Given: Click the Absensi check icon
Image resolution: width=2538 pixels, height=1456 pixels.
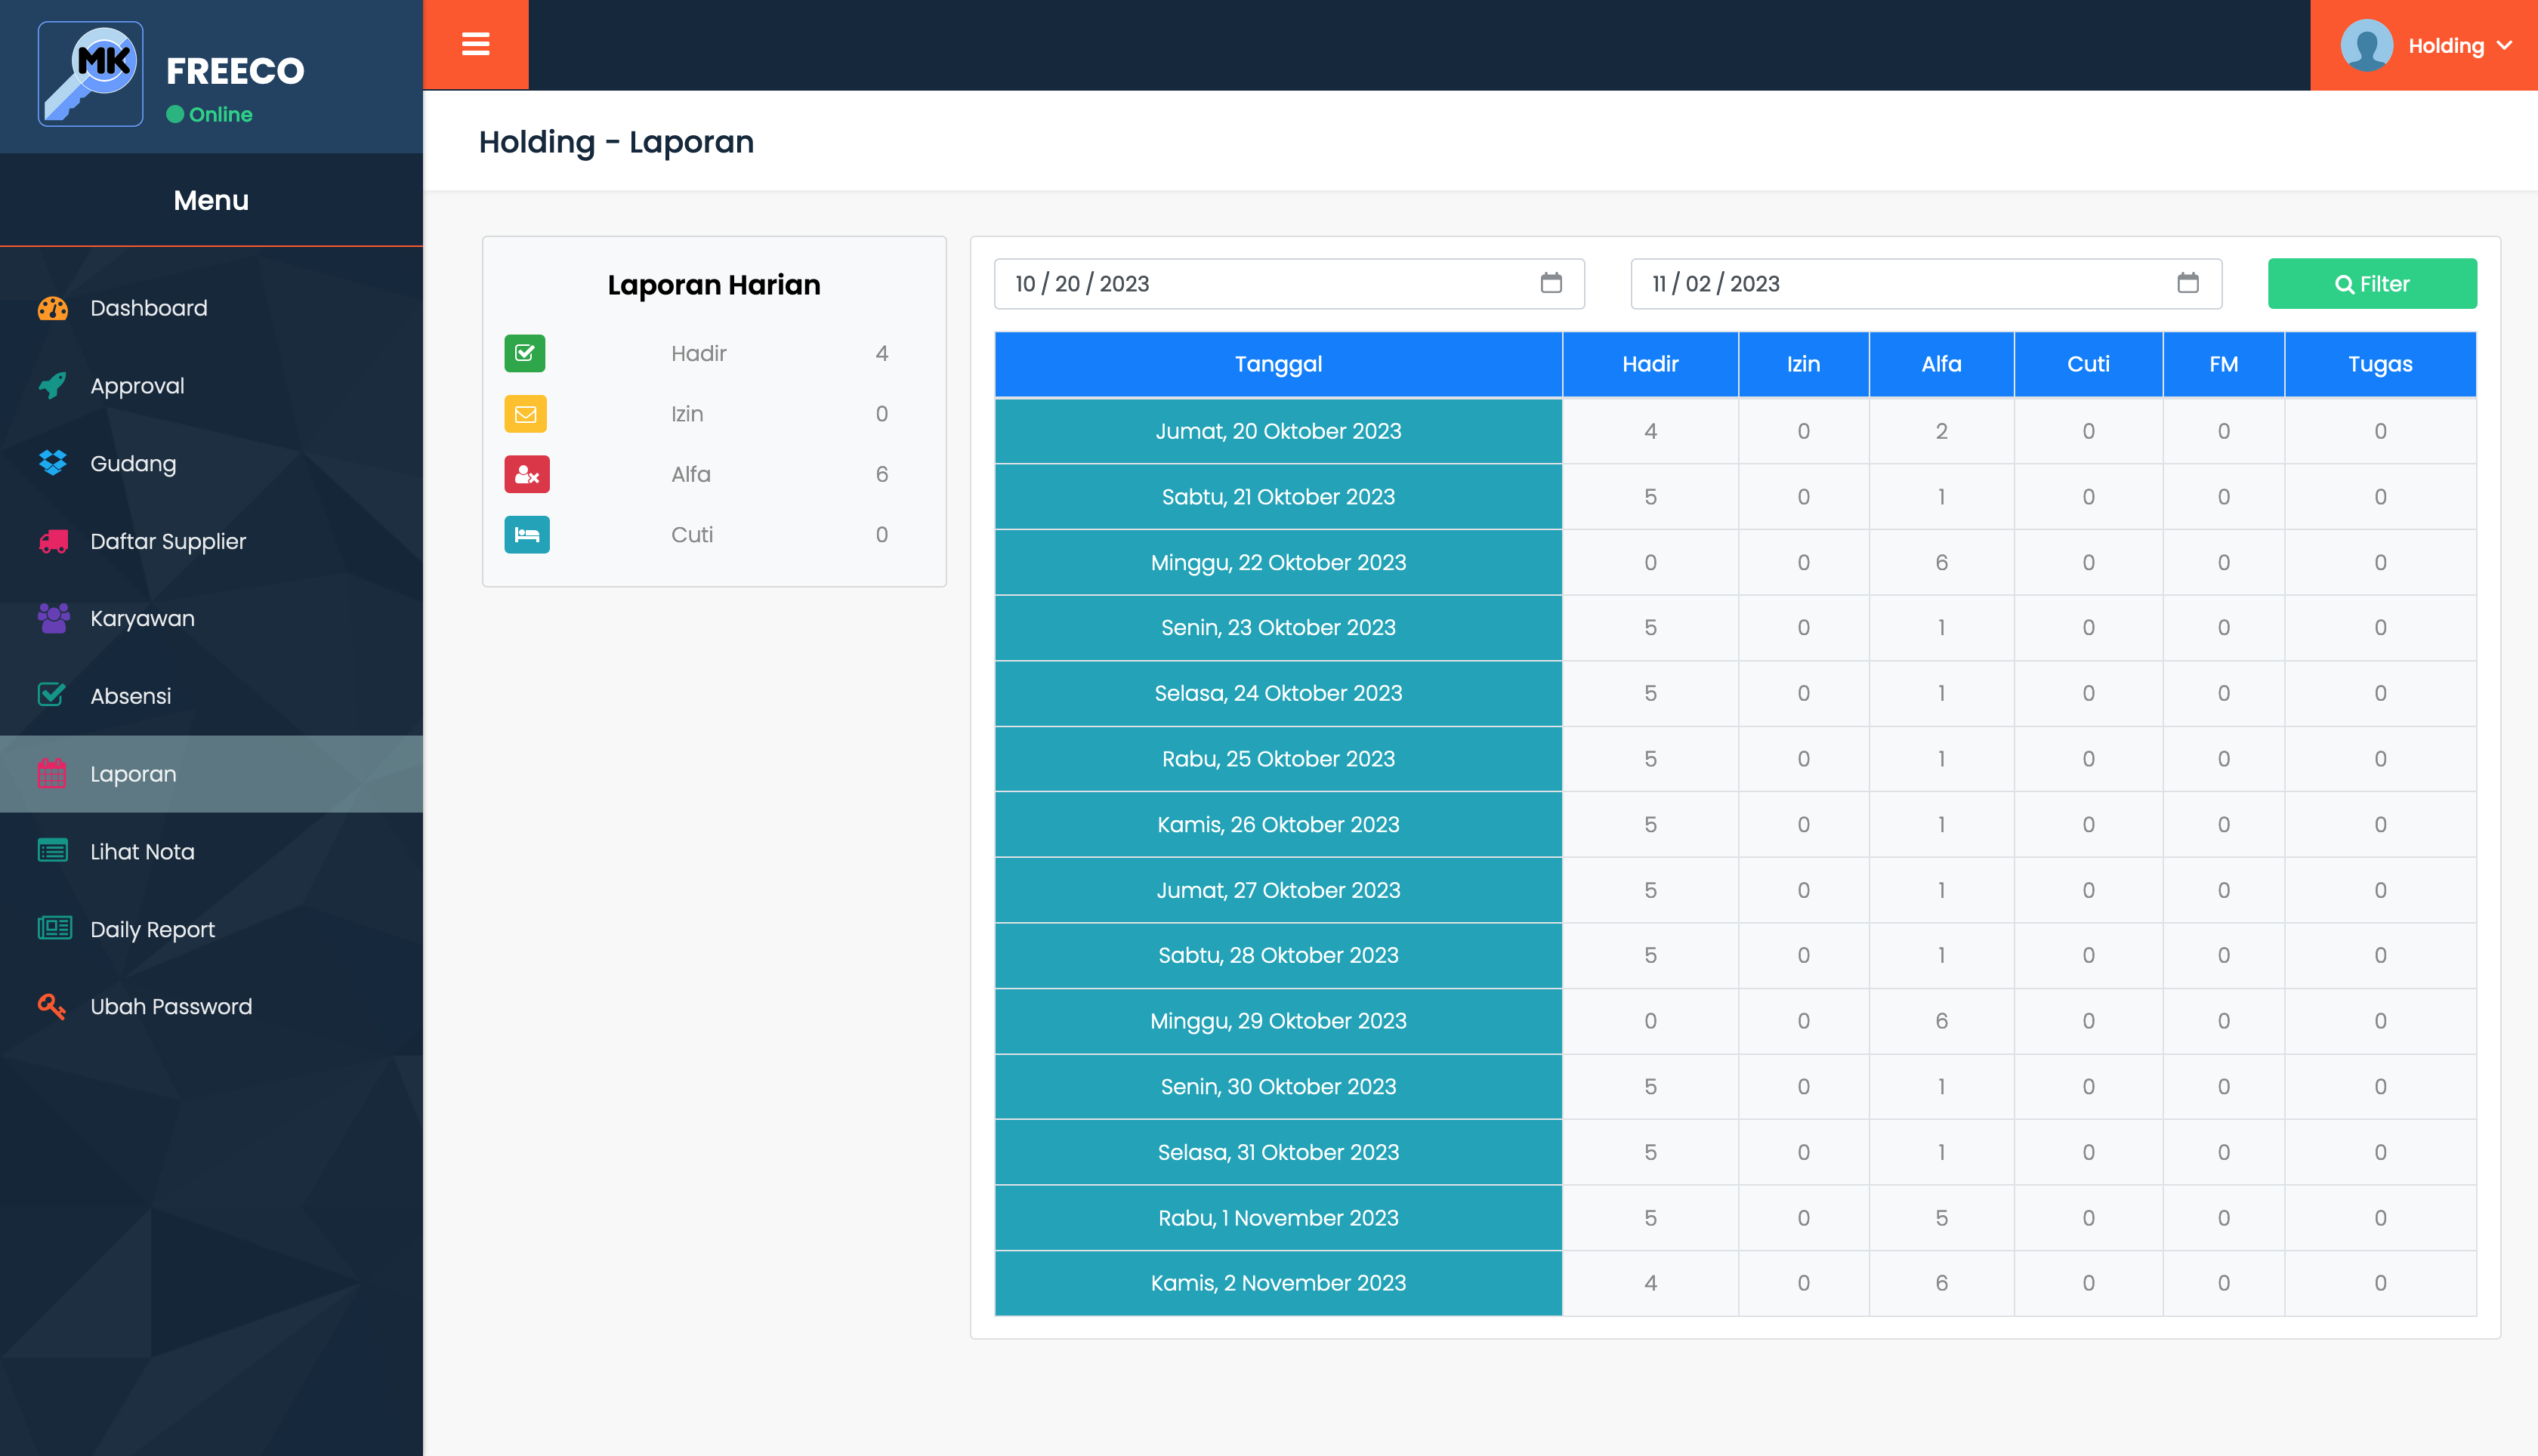Looking at the screenshot, I should [52, 695].
